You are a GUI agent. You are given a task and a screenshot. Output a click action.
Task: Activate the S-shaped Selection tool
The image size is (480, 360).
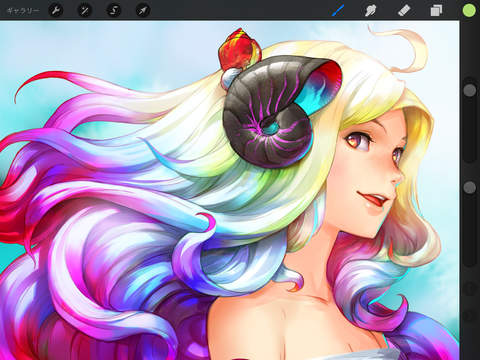[x=114, y=10]
